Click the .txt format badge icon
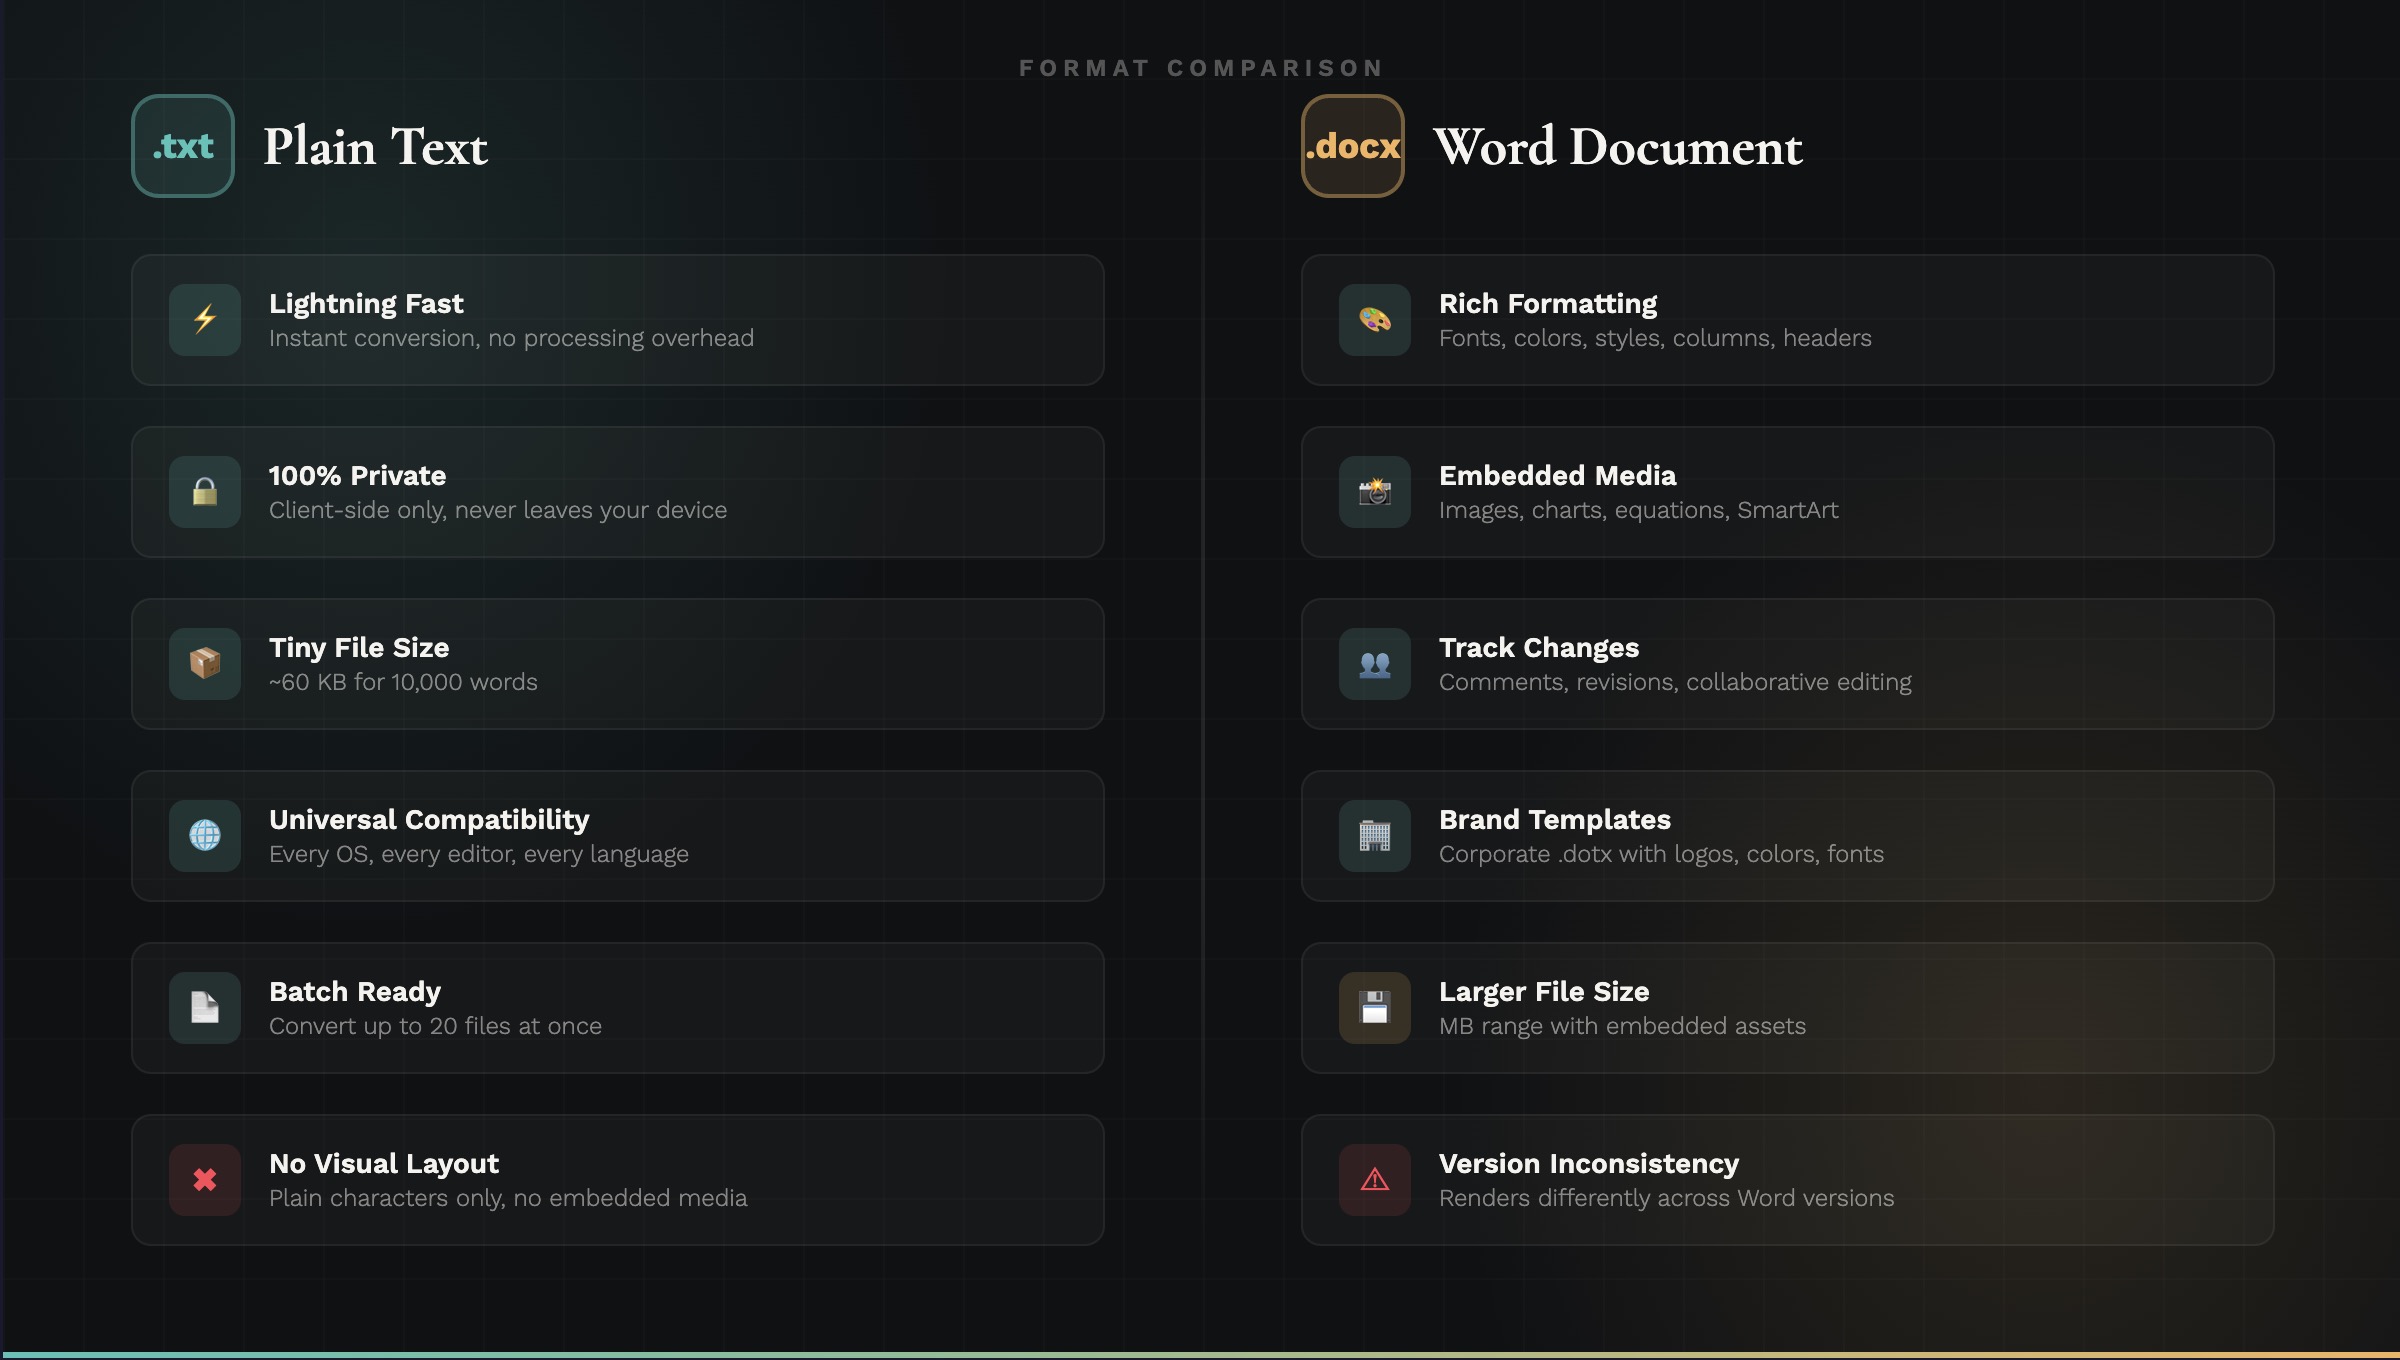Screen dimensions: 2400x1360 (183, 146)
